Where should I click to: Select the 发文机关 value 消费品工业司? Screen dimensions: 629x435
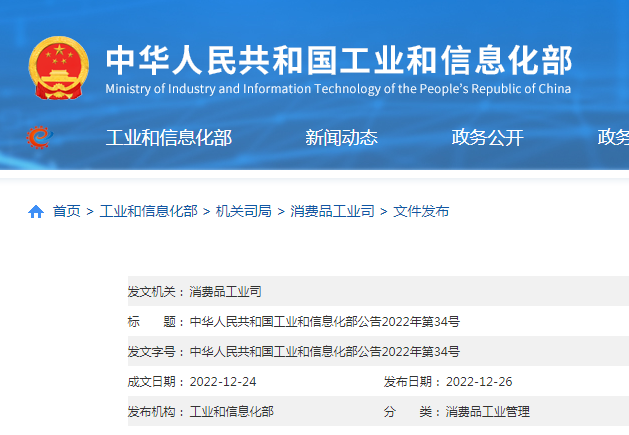coord(225,291)
